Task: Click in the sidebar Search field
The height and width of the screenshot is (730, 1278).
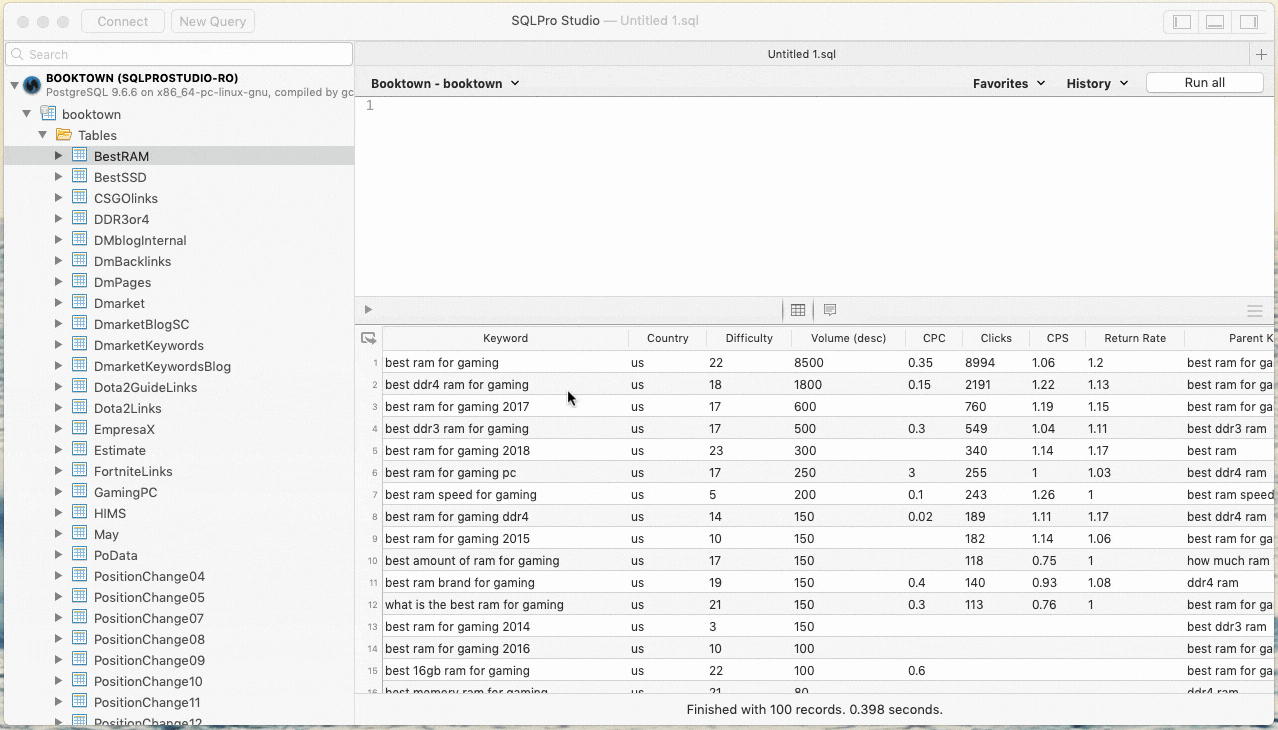Action: (x=179, y=54)
